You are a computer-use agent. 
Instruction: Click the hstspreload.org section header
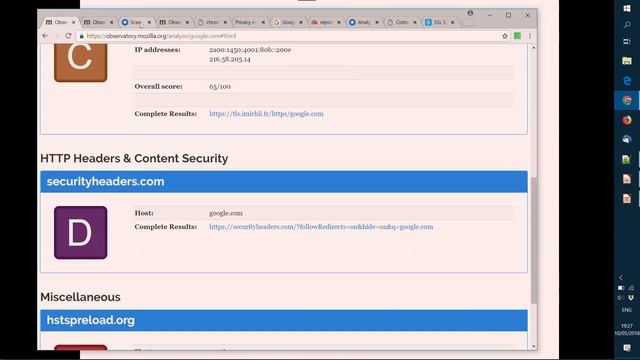point(284,320)
